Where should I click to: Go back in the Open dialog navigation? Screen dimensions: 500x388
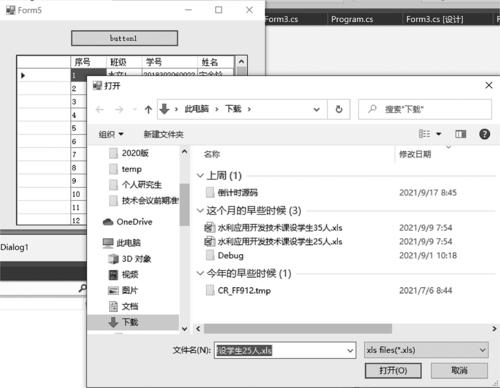100,109
